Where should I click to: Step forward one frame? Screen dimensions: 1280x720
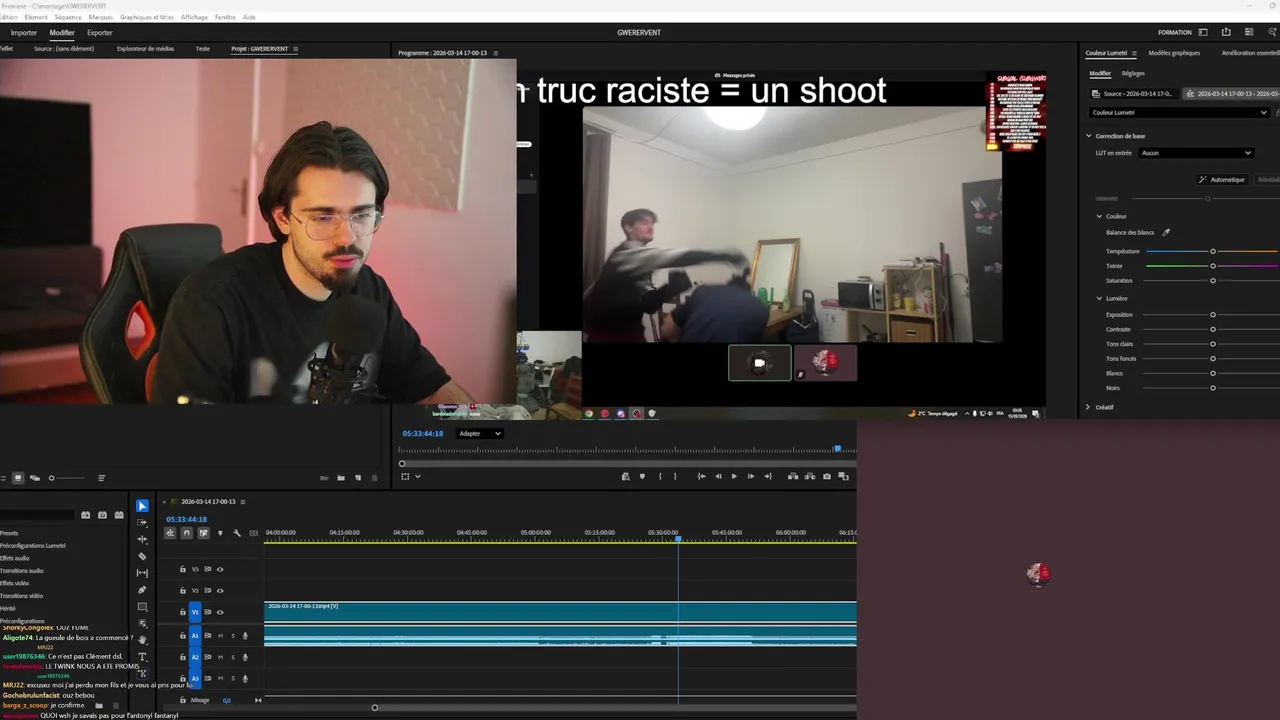tap(751, 476)
